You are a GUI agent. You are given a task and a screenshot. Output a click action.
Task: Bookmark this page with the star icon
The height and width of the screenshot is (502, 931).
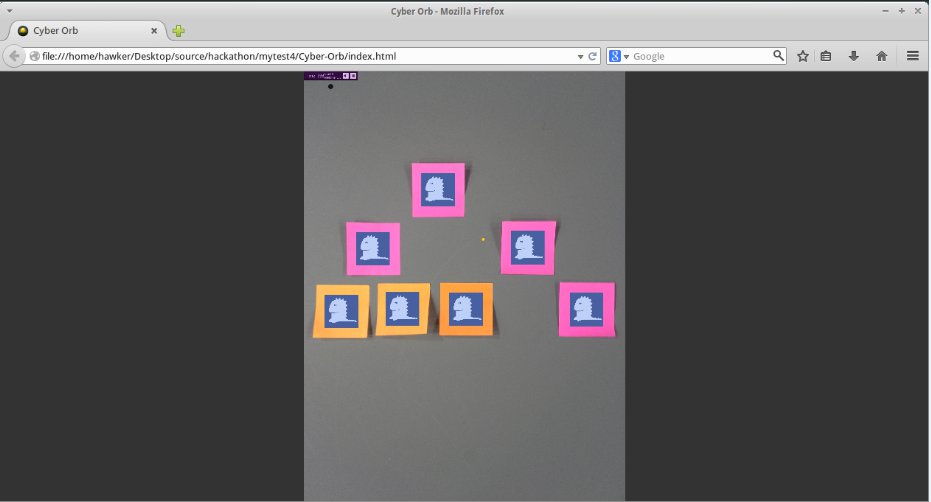[803, 56]
